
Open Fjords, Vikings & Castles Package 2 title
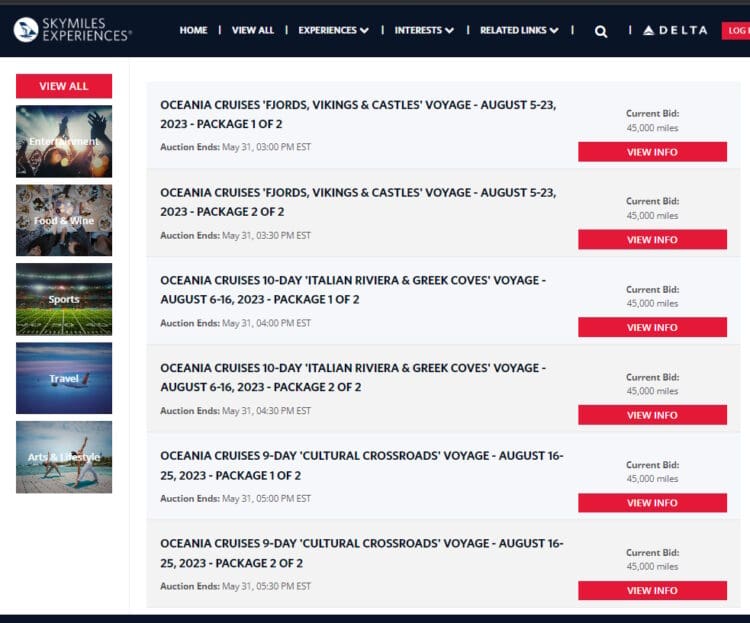point(358,201)
